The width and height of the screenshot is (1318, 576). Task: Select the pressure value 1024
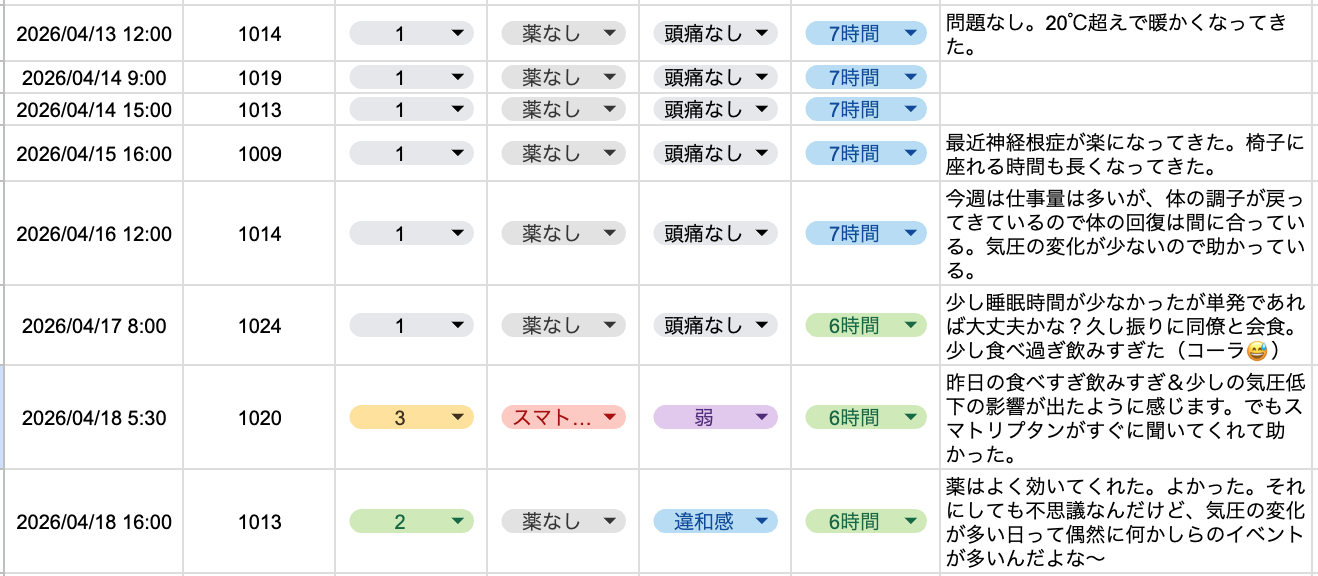(x=258, y=323)
